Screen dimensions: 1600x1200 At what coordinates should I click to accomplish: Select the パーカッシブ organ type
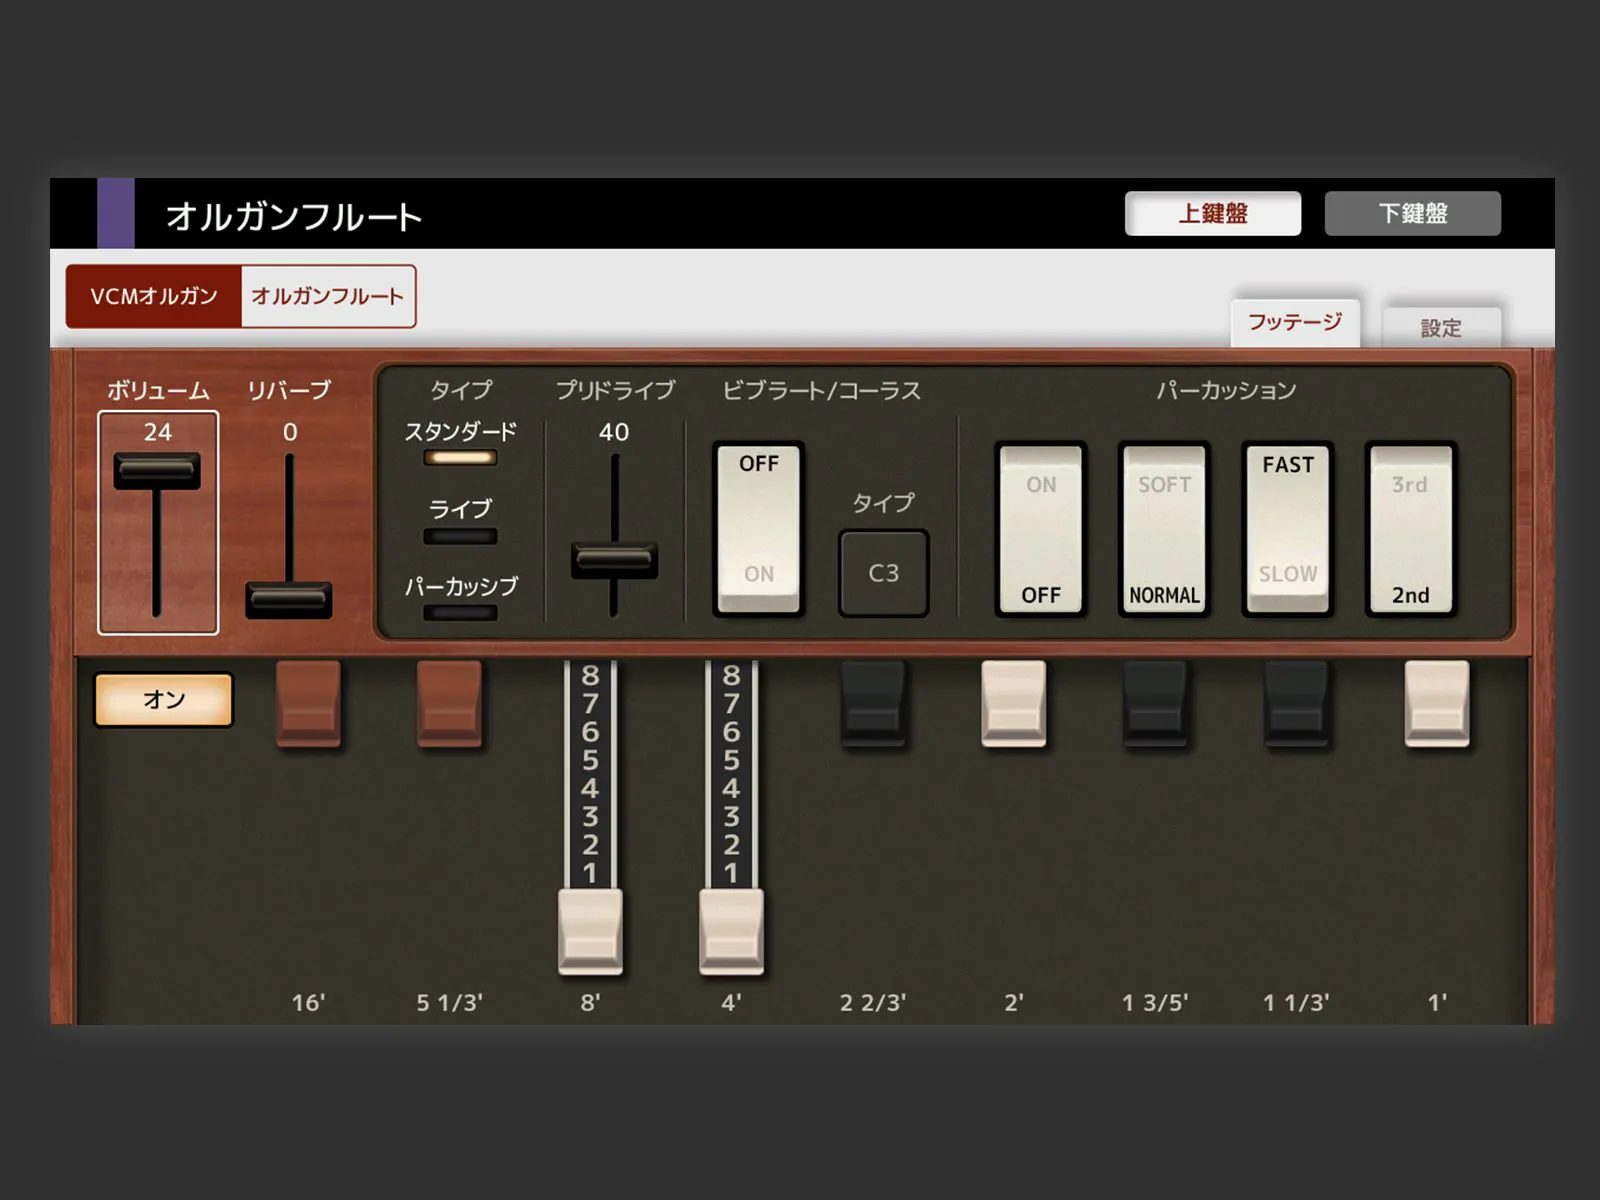[x=460, y=612]
